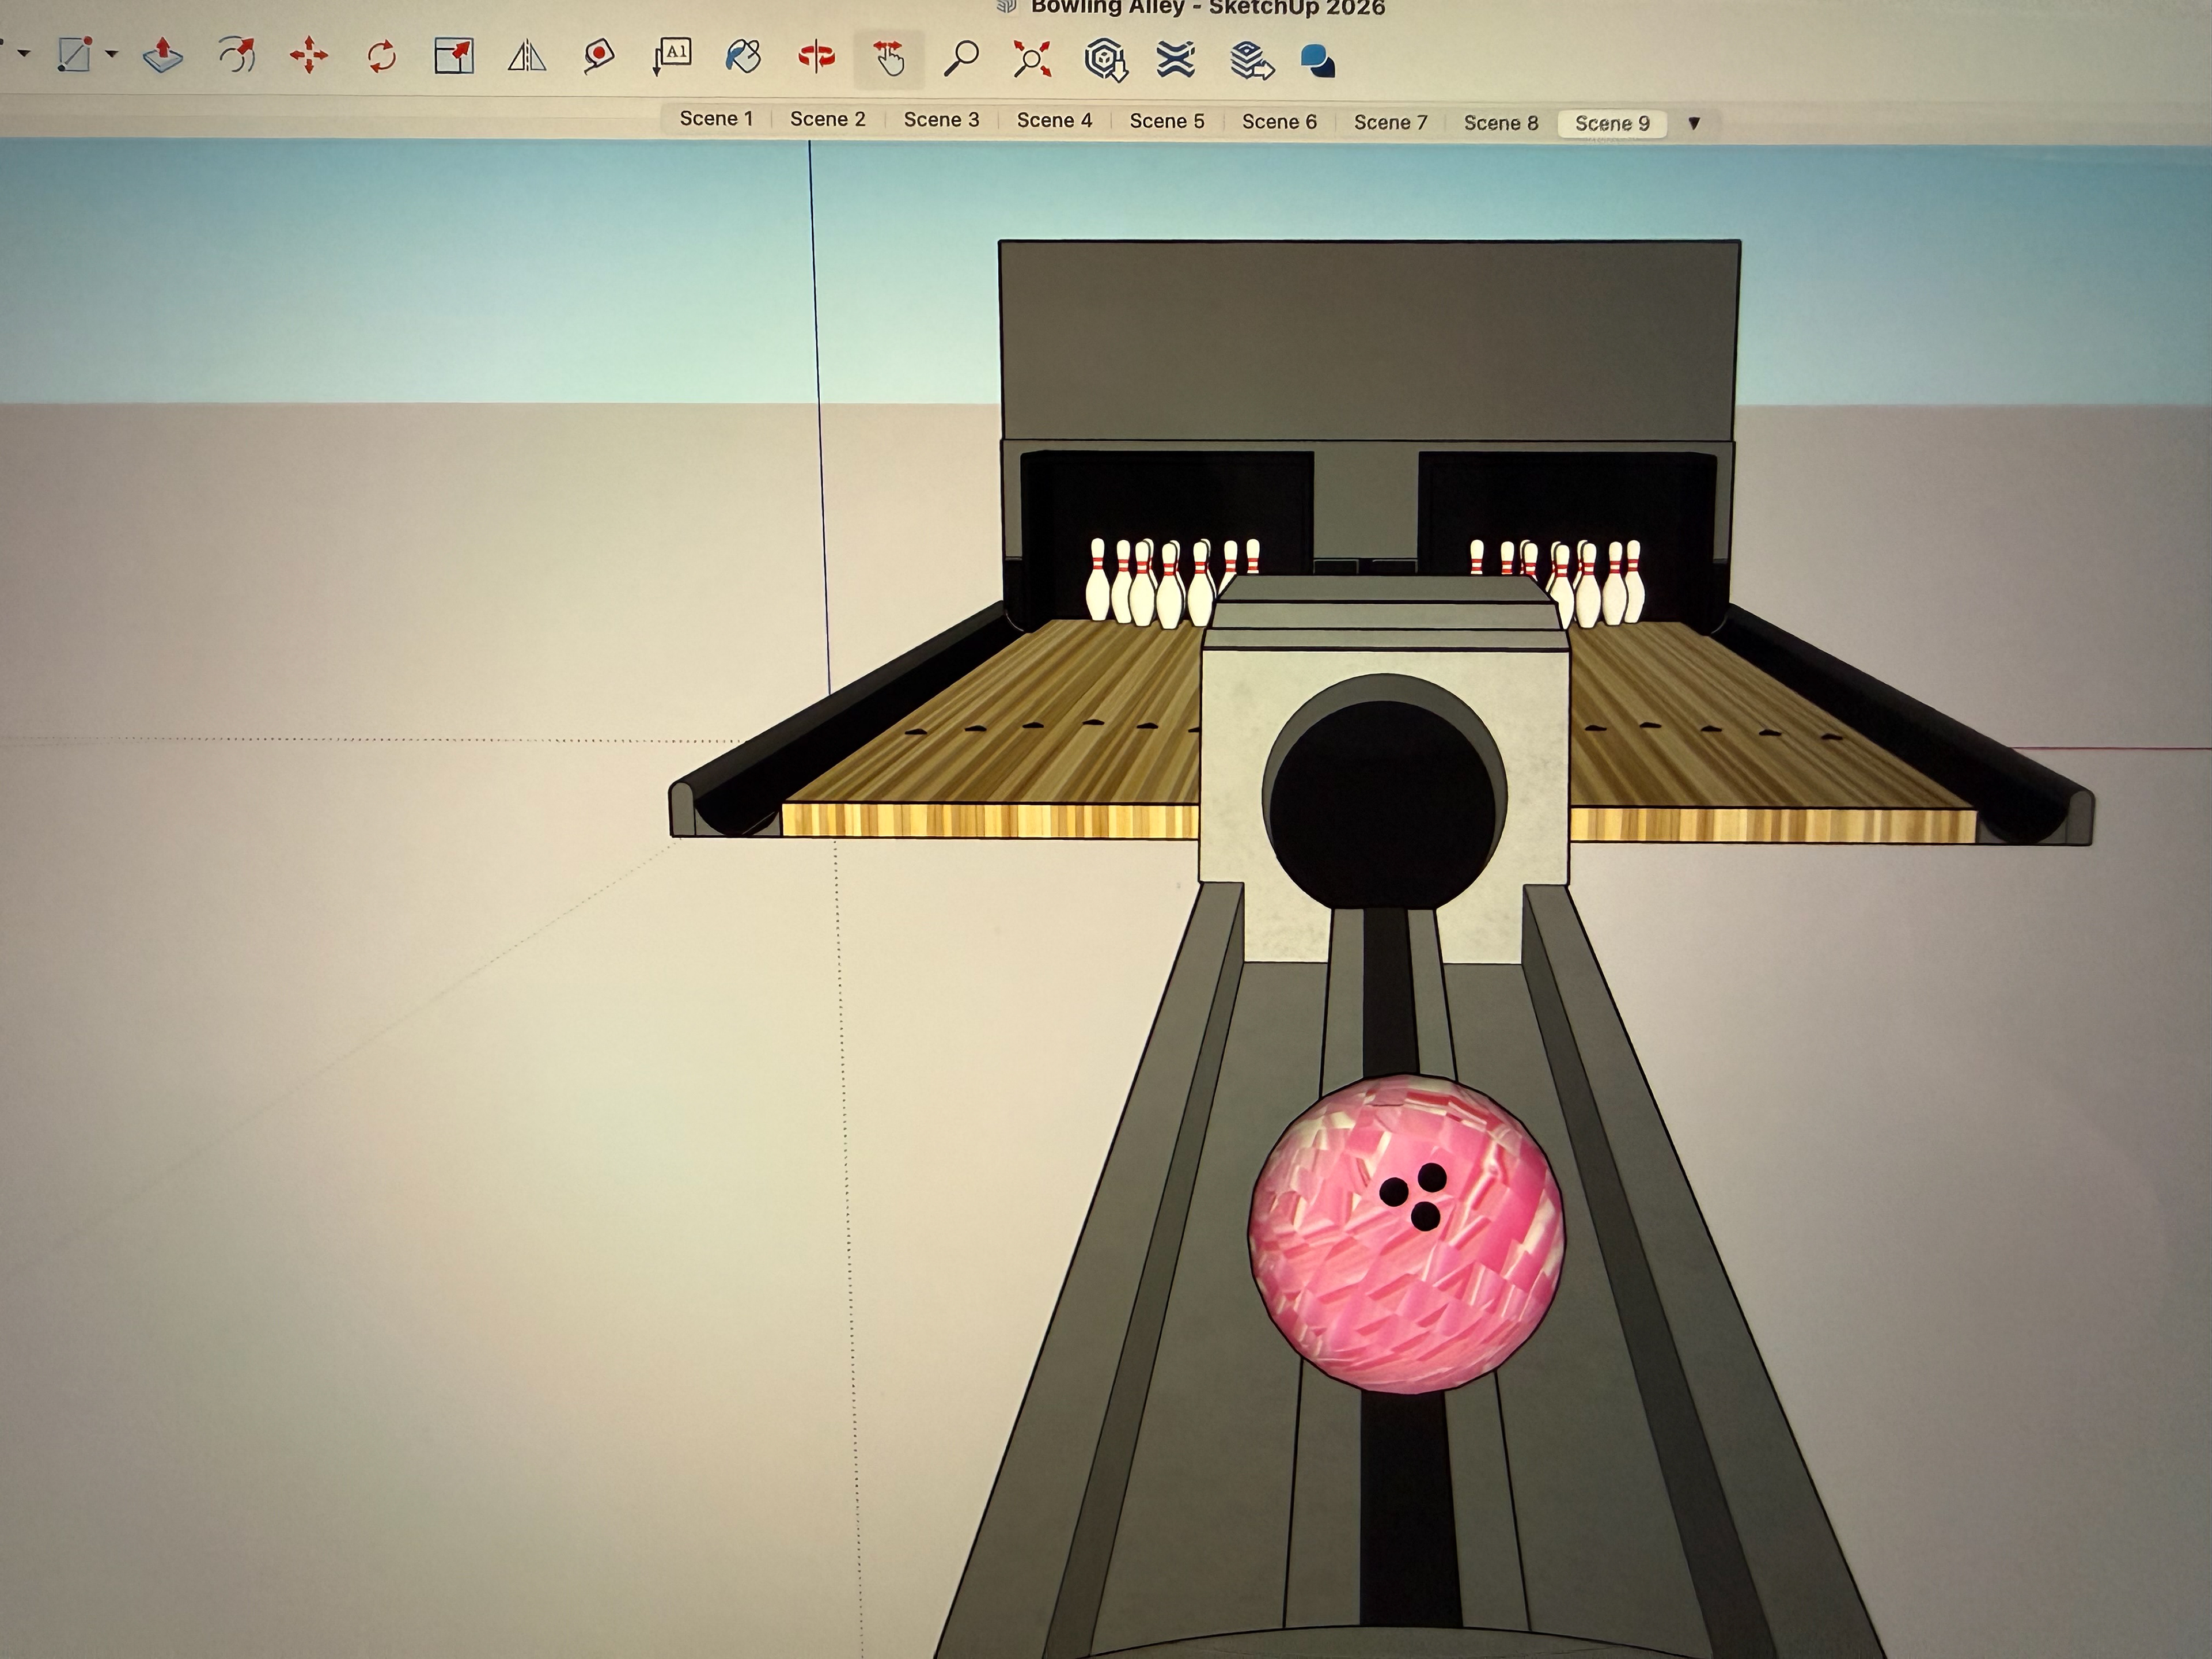This screenshot has width=2212, height=1659.
Task: Select the Push/Pull tool
Action: (x=163, y=56)
